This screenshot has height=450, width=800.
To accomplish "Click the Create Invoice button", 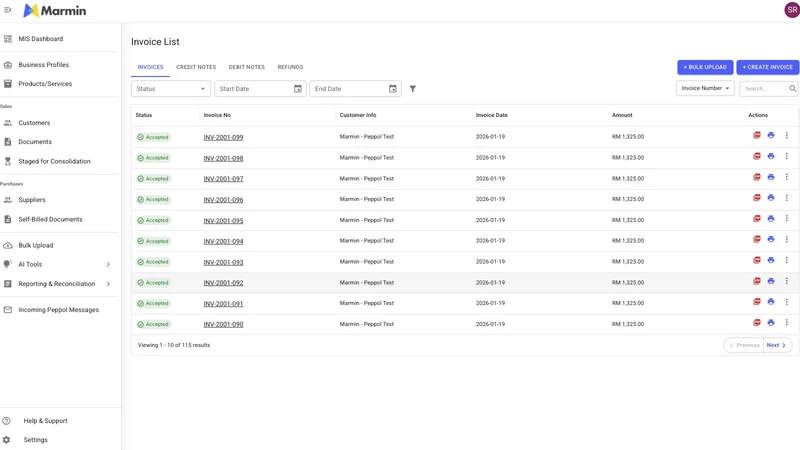I will 767,67.
